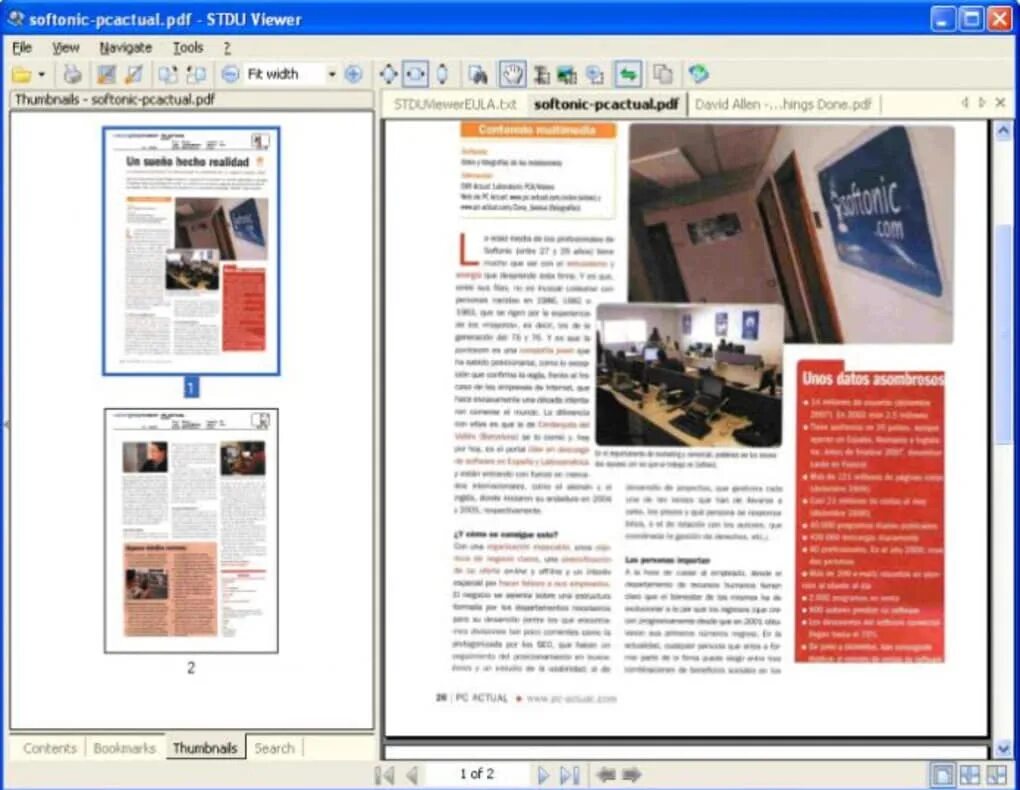
Task: Switch to the Search panel tab
Action: 275,748
